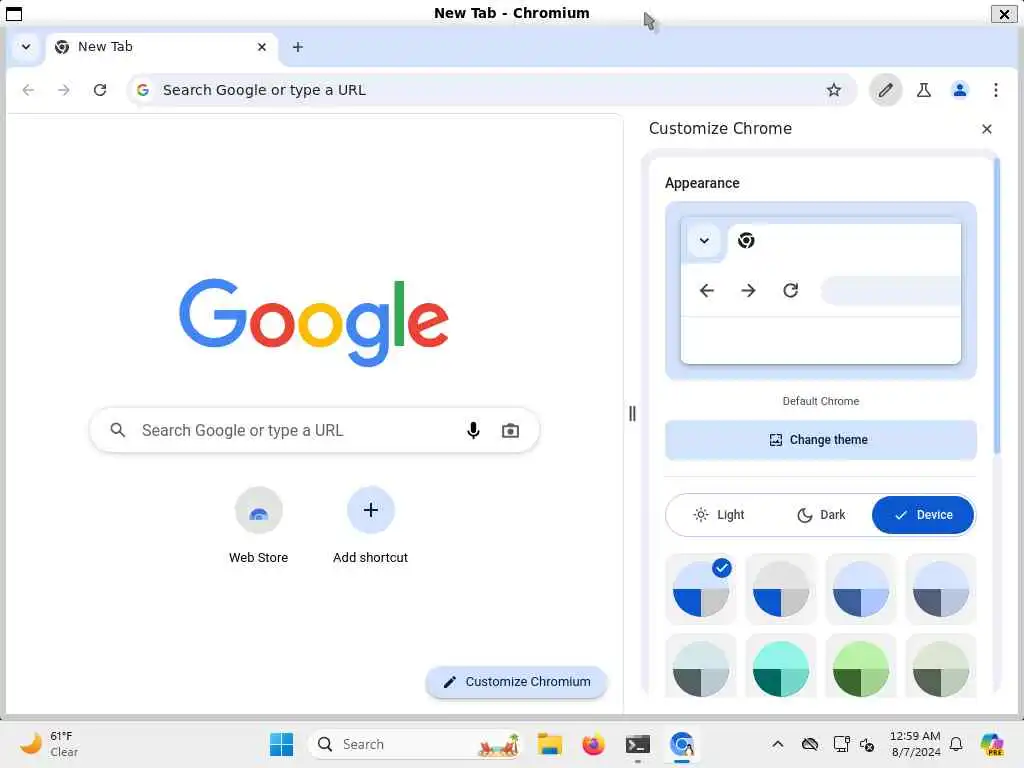
Task: Click the Chromium taskbar icon
Action: (681, 744)
